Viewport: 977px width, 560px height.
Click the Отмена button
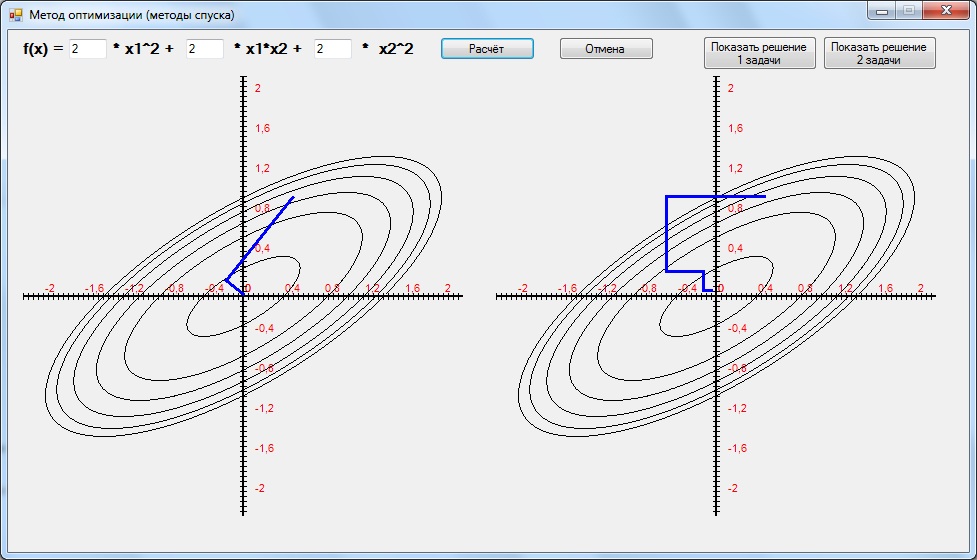(606, 49)
